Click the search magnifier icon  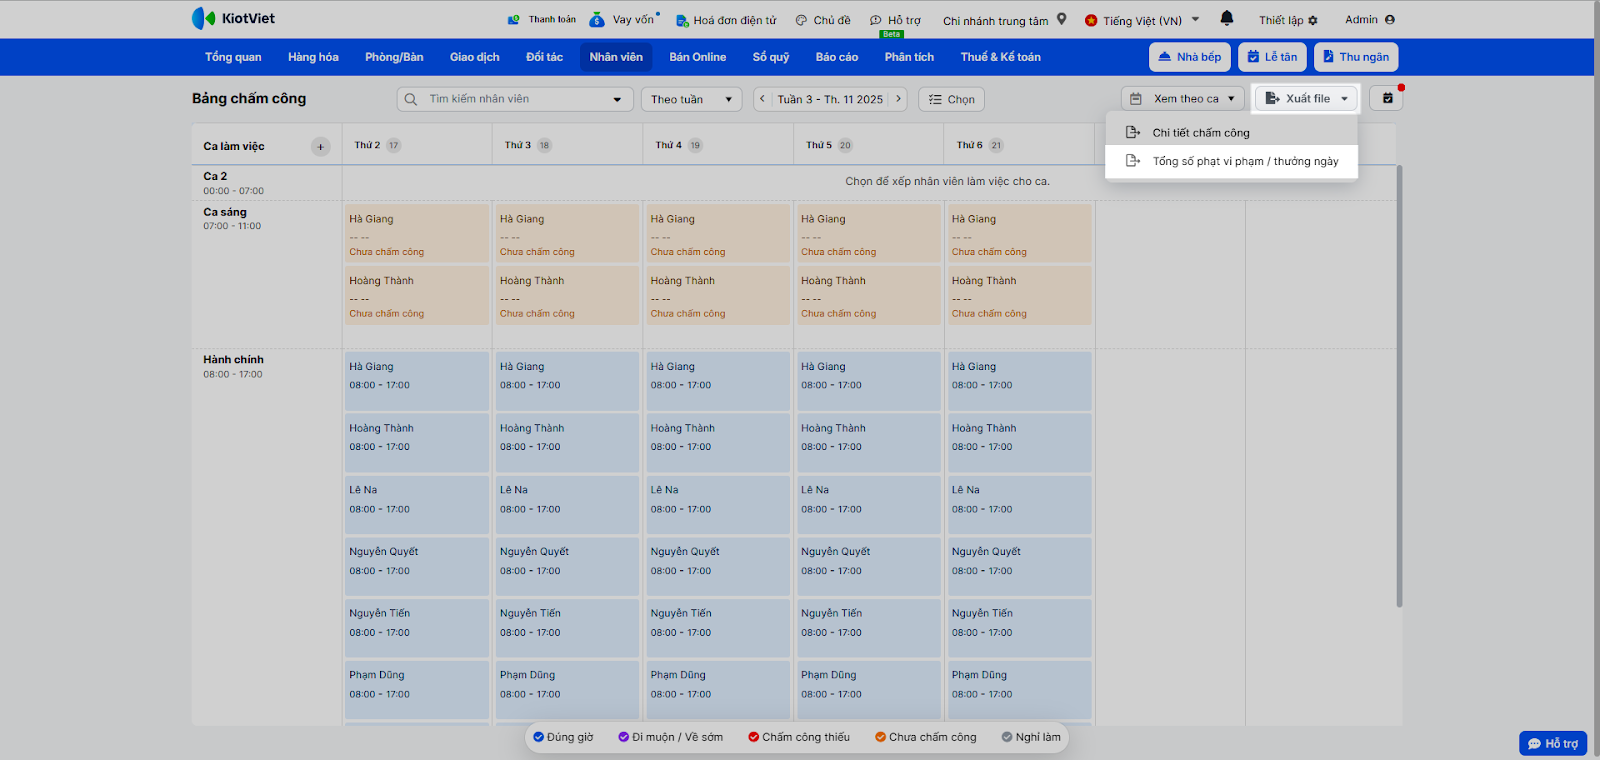(x=411, y=99)
